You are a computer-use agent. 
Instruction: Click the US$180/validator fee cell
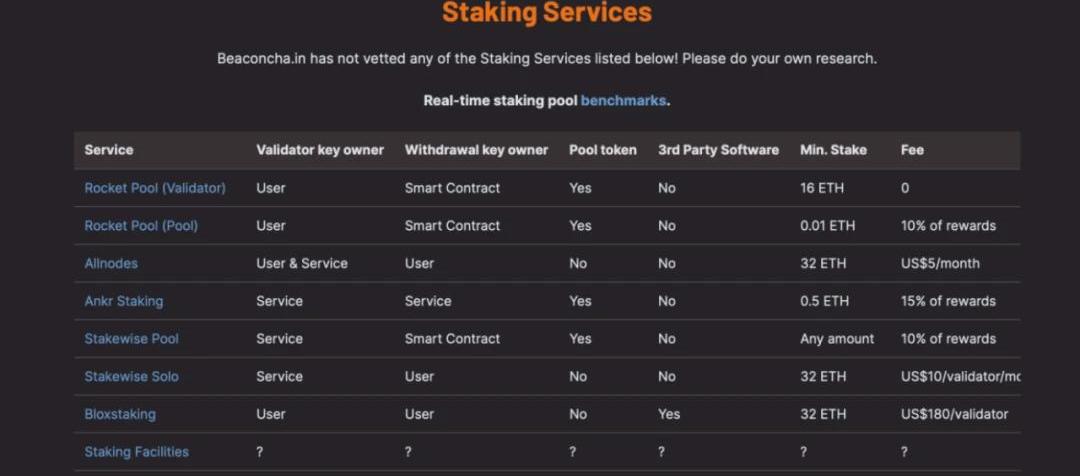point(954,414)
